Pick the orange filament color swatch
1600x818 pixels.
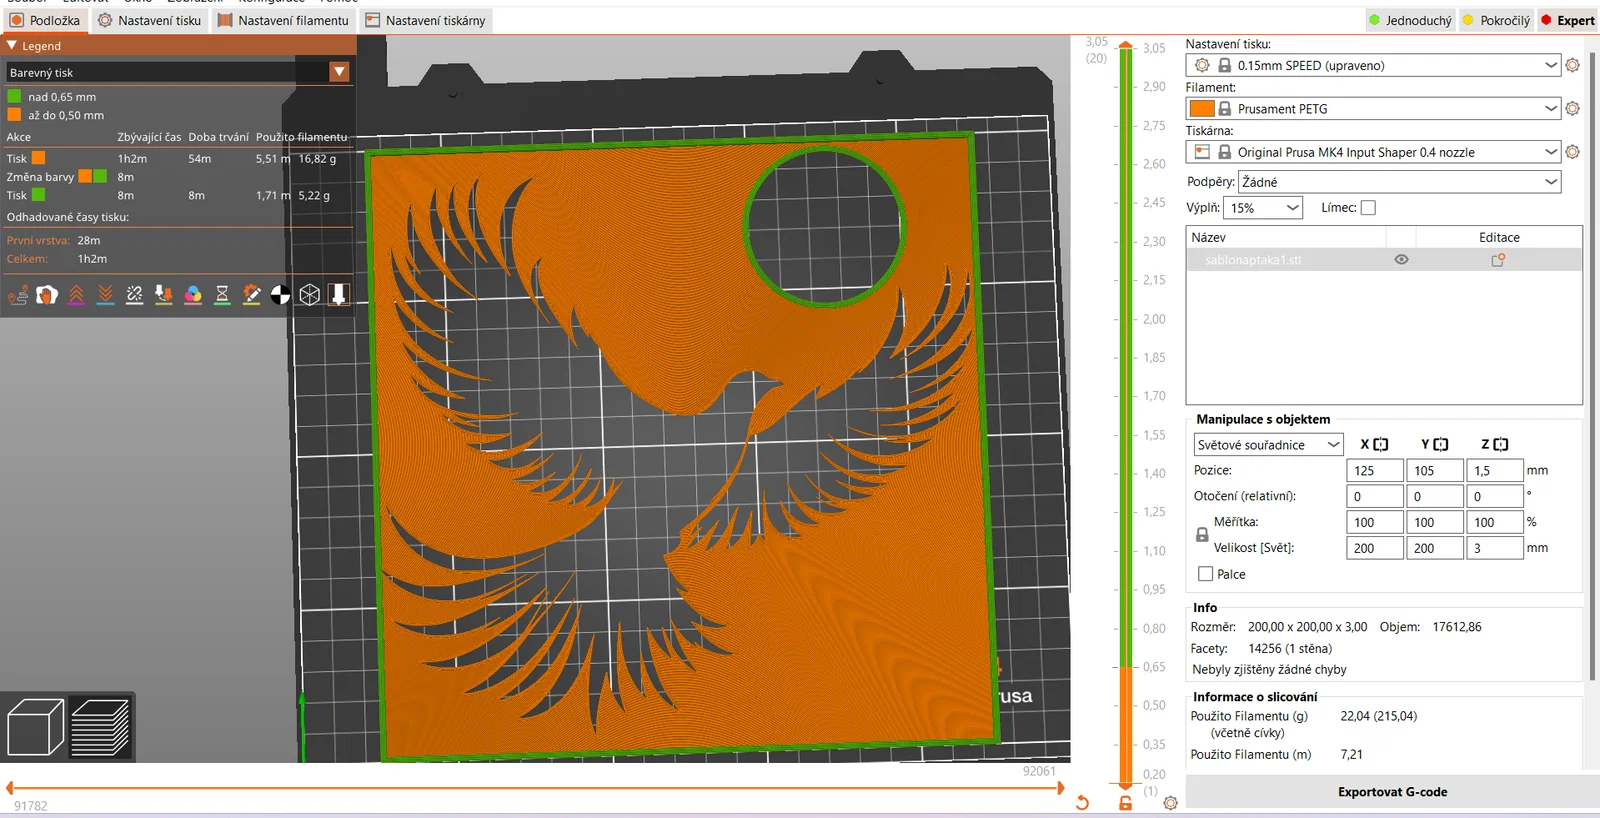coord(1202,108)
